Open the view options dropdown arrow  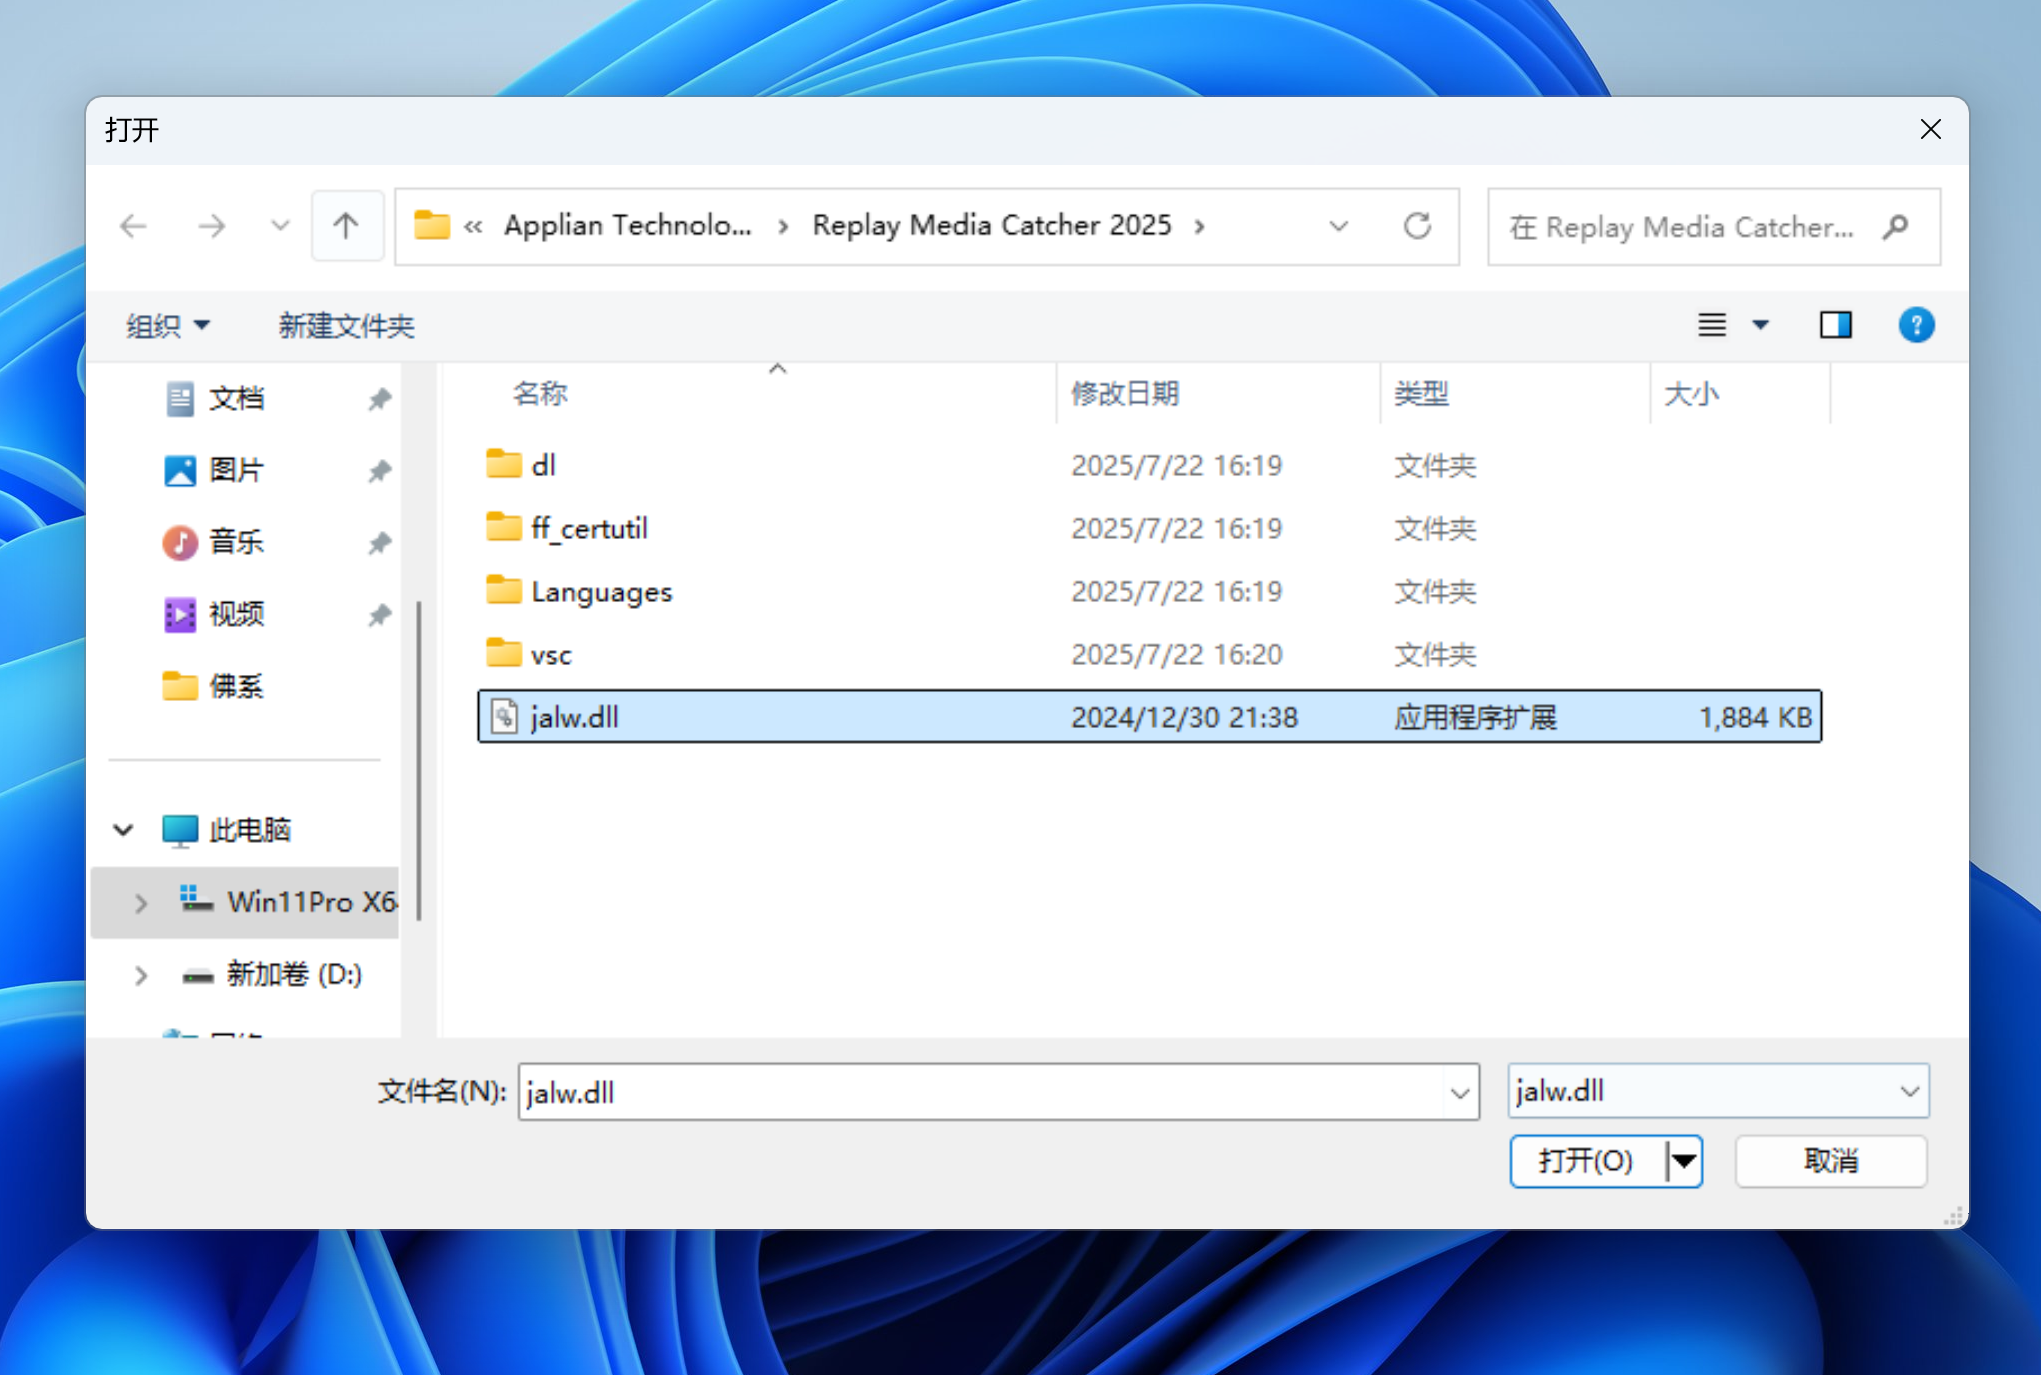[x=1761, y=325]
